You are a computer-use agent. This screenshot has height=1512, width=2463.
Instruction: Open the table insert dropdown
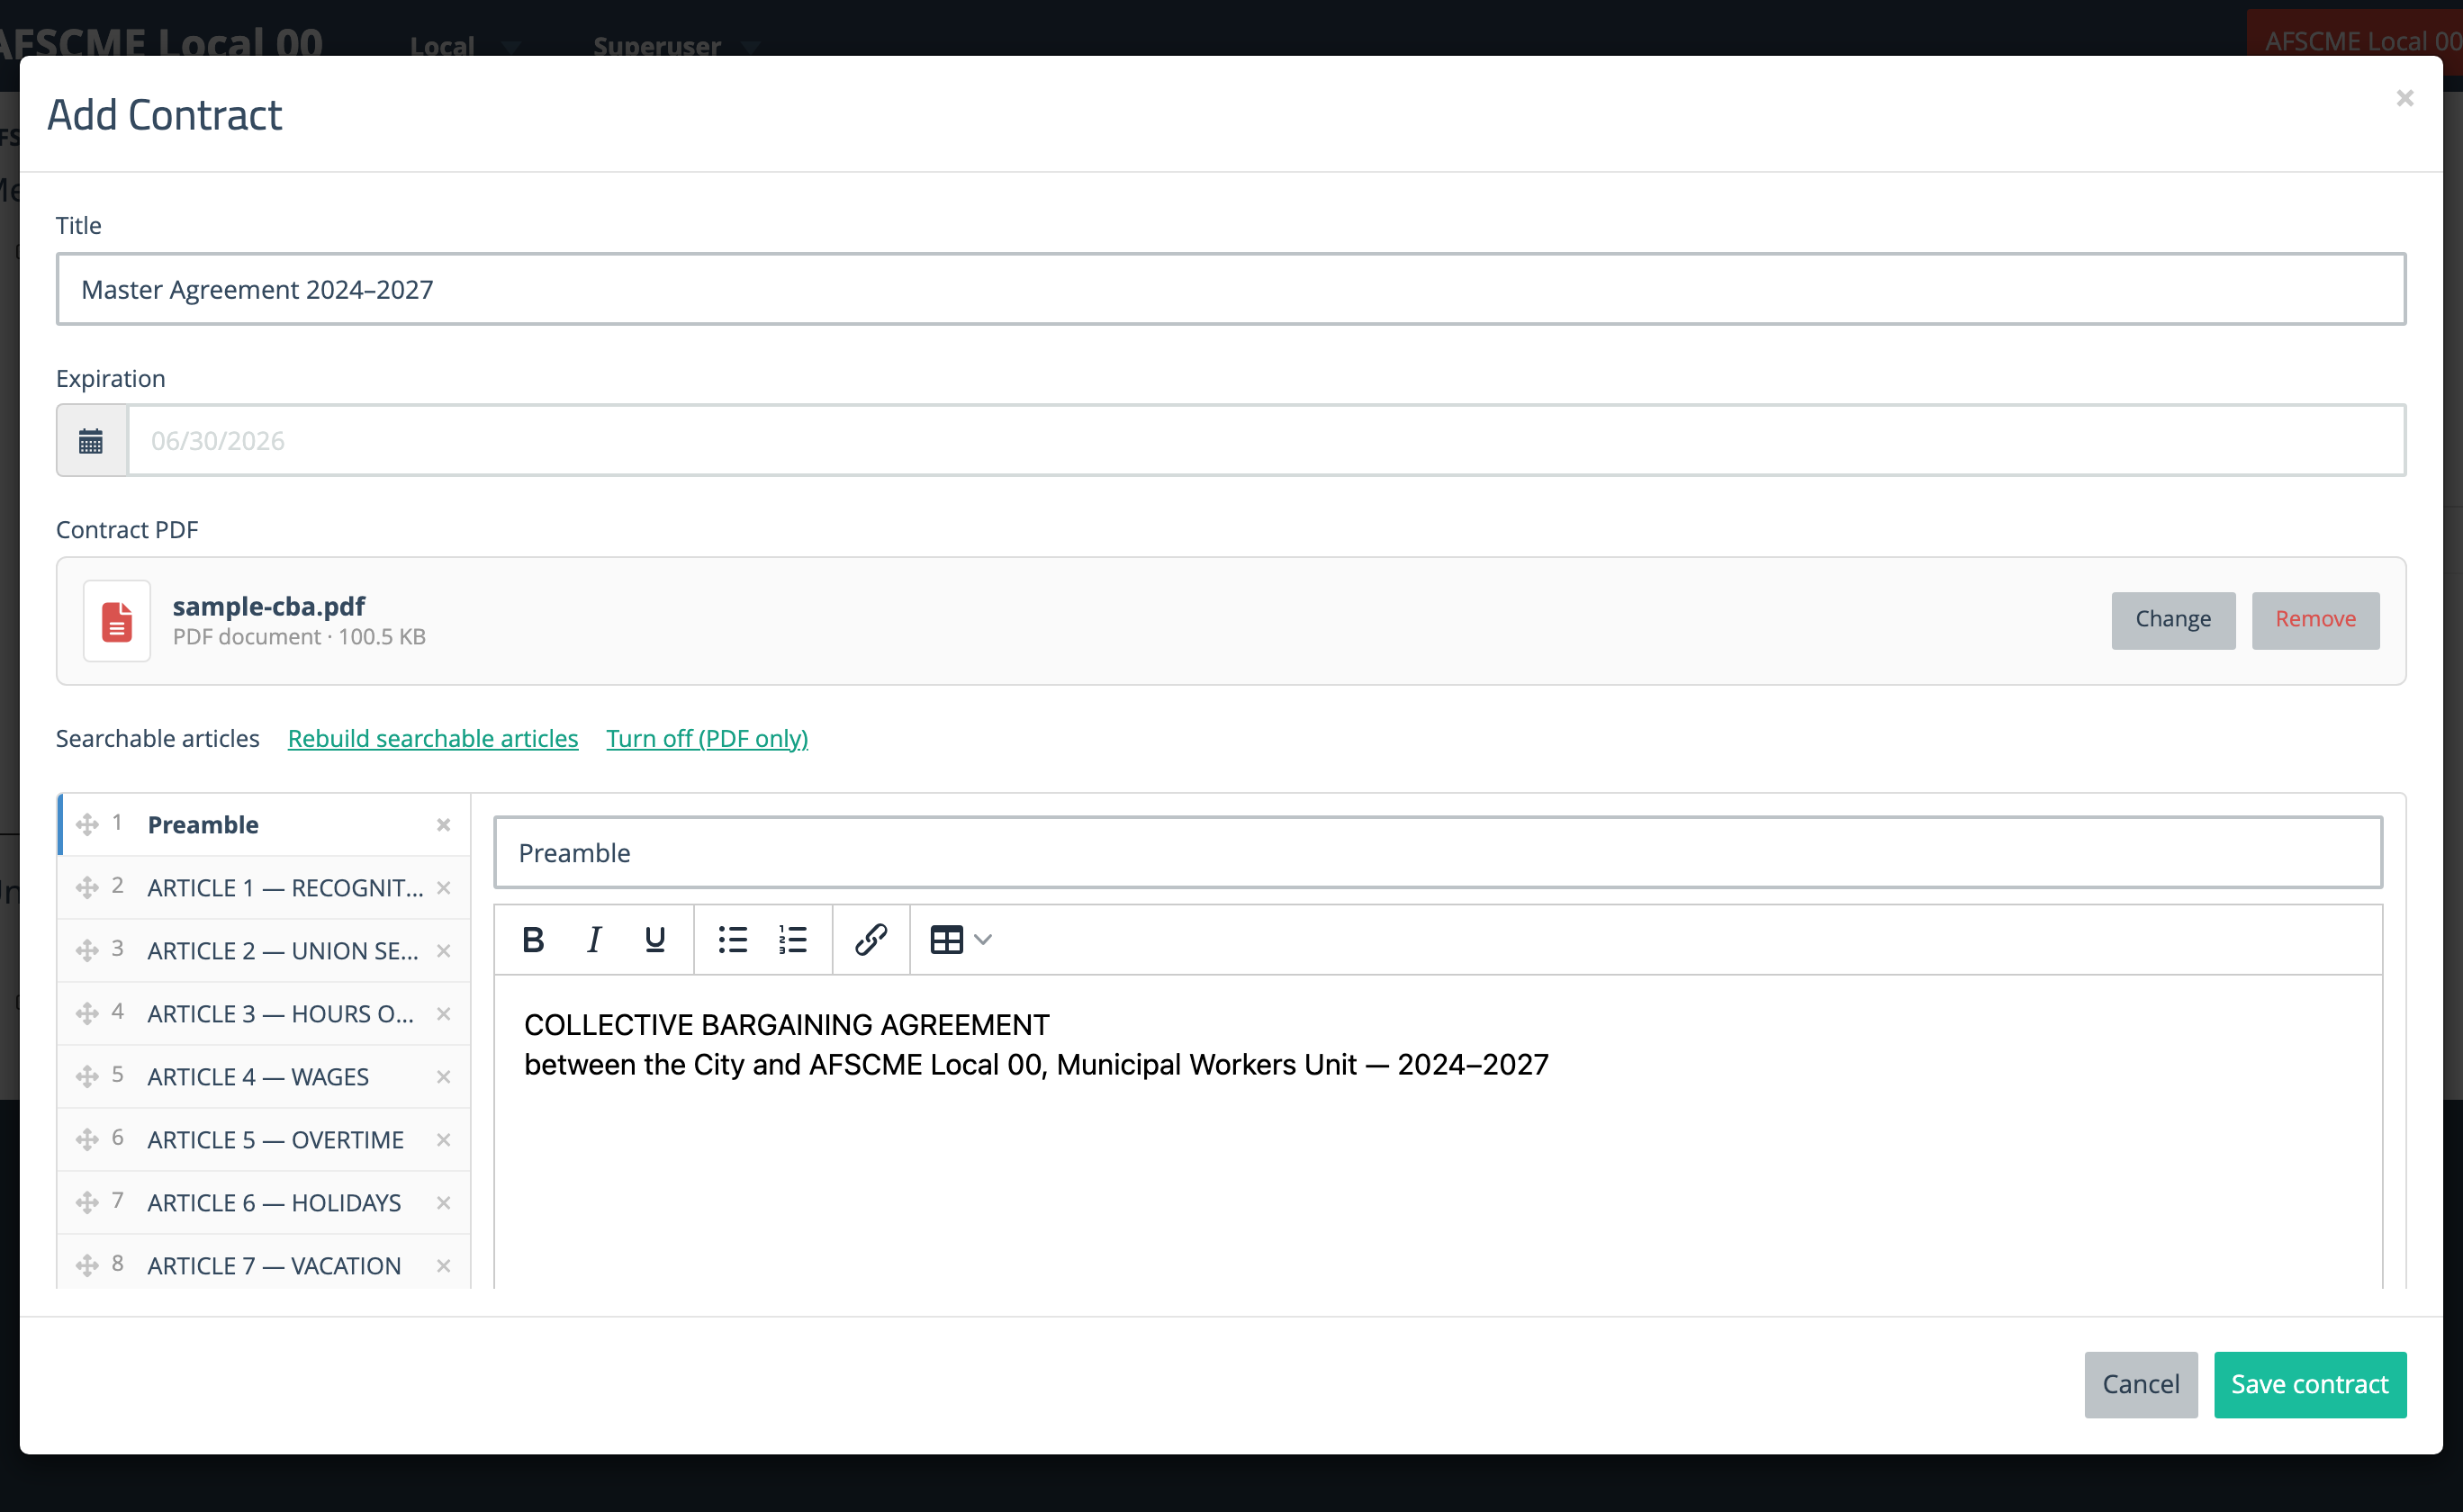point(960,939)
